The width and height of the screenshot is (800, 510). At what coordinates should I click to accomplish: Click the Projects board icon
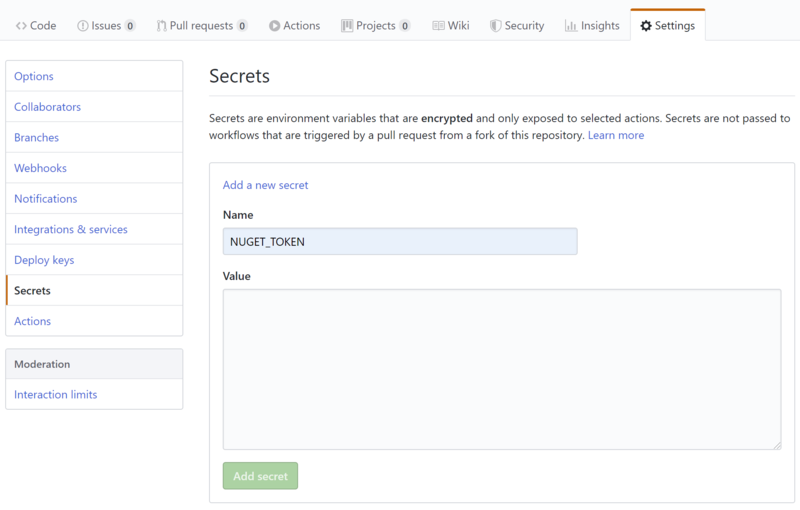347,26
